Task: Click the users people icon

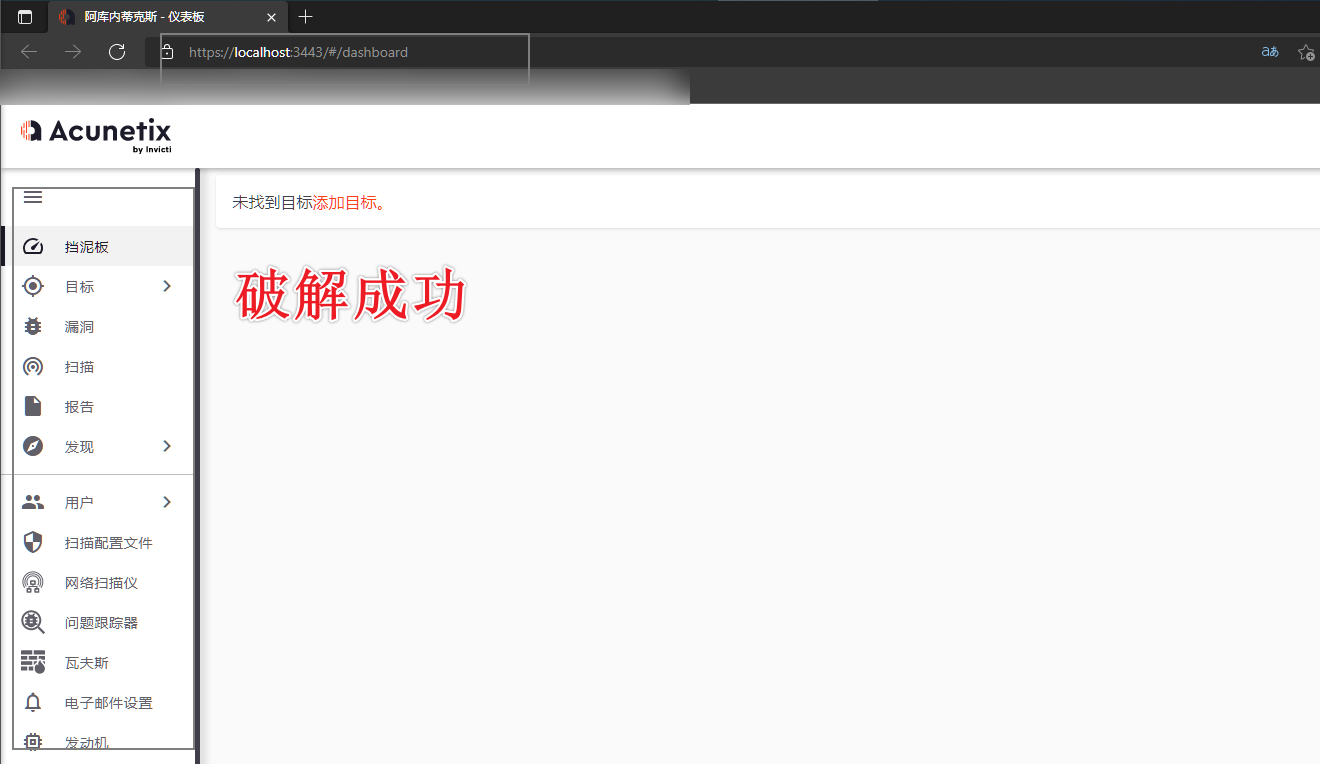Action: tap(33, 502)
